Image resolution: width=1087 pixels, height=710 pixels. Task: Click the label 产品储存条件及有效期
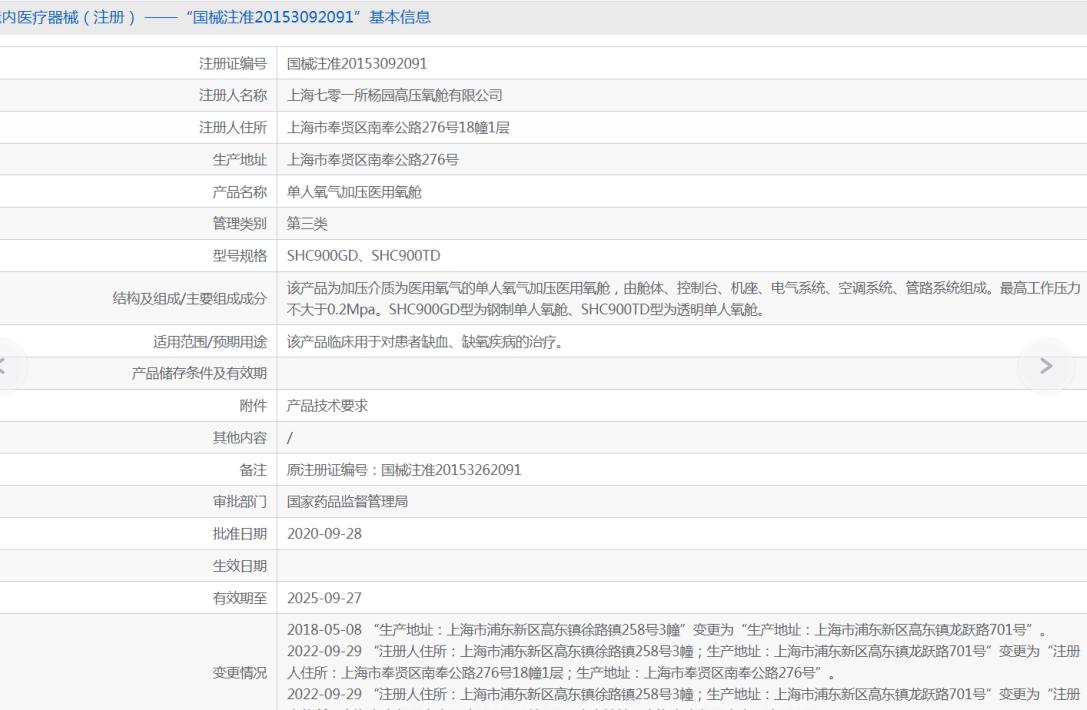tap(200, 374)
